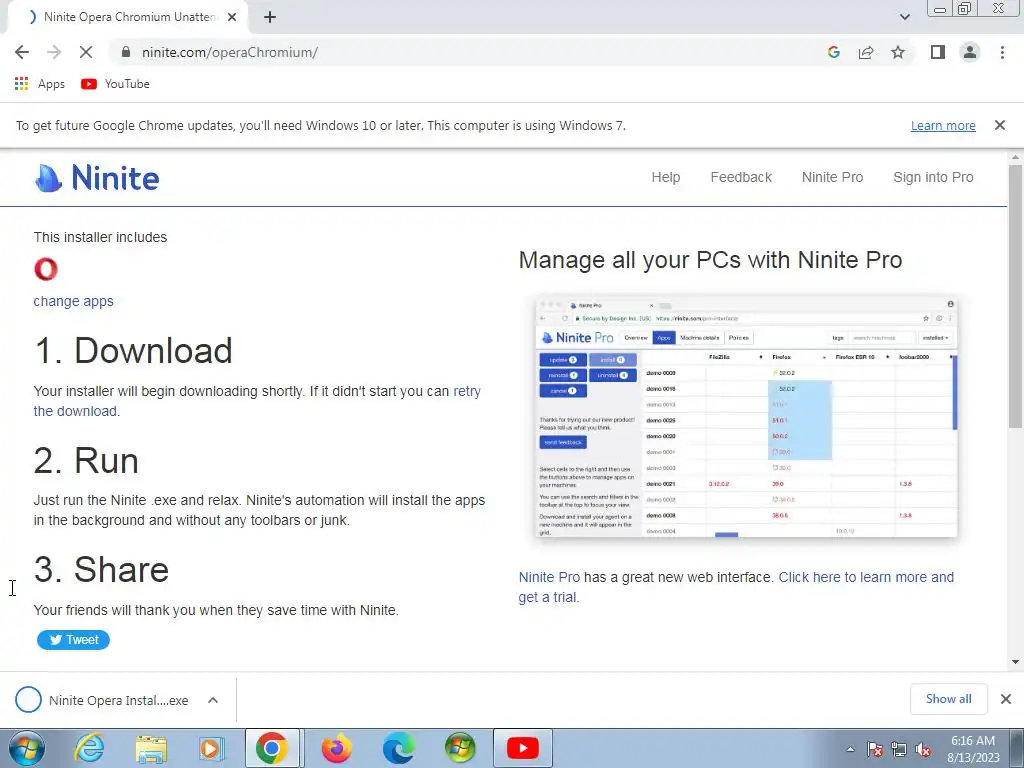
Task: Click the muted volume tray icon
Action: 923,749
